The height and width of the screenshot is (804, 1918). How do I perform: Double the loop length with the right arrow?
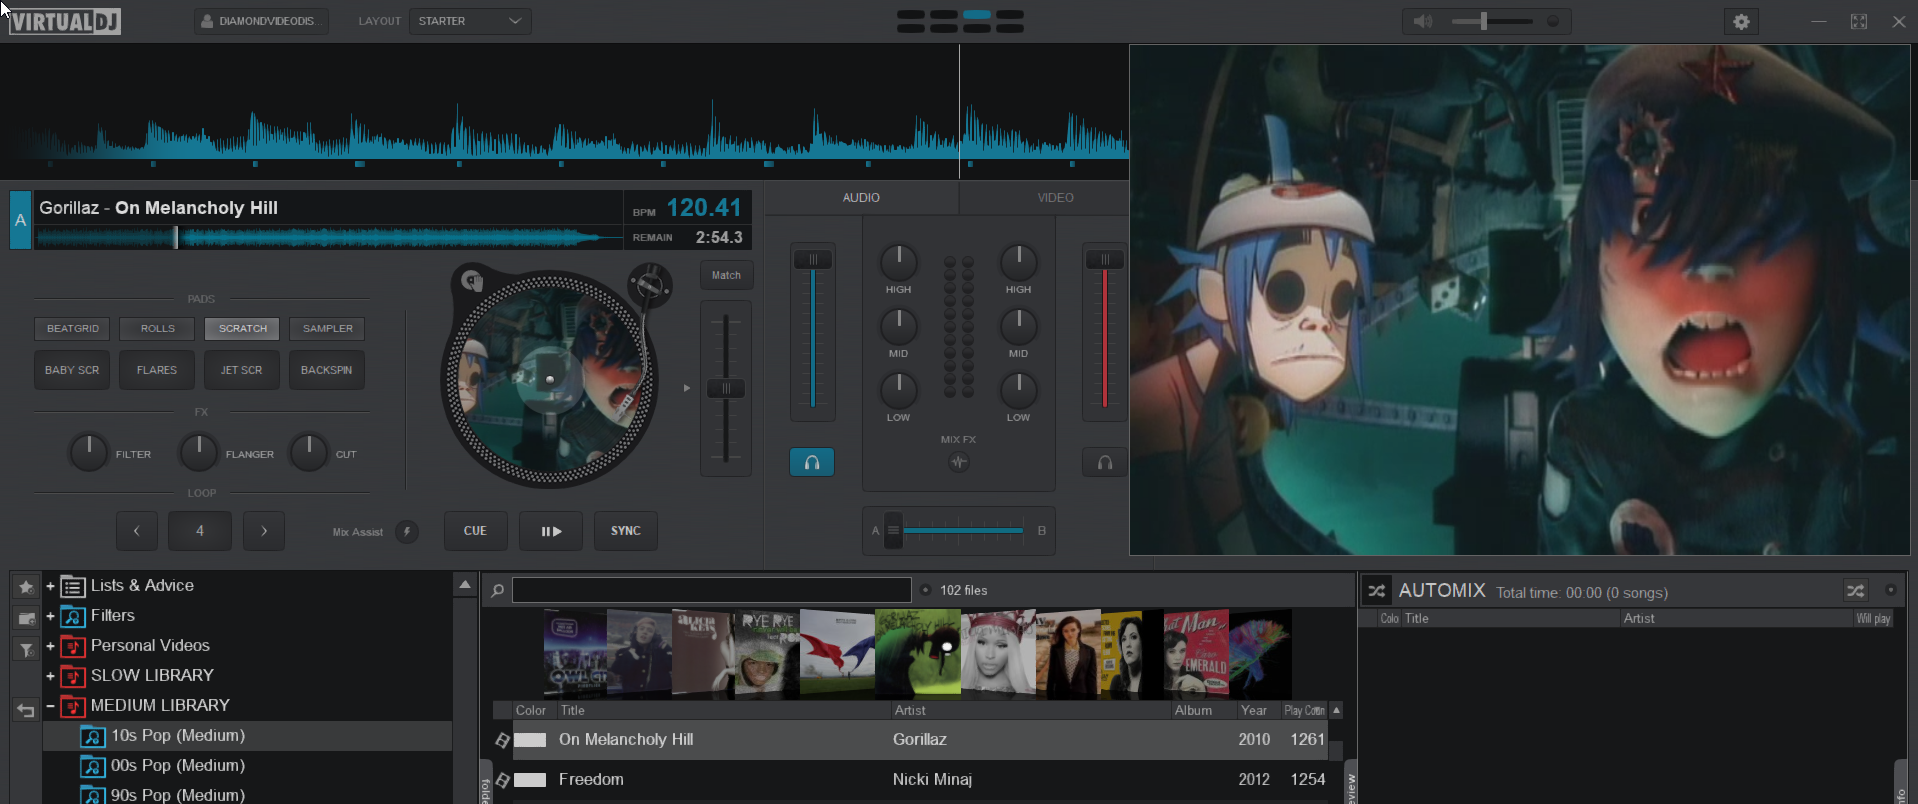tap(264, 531)
